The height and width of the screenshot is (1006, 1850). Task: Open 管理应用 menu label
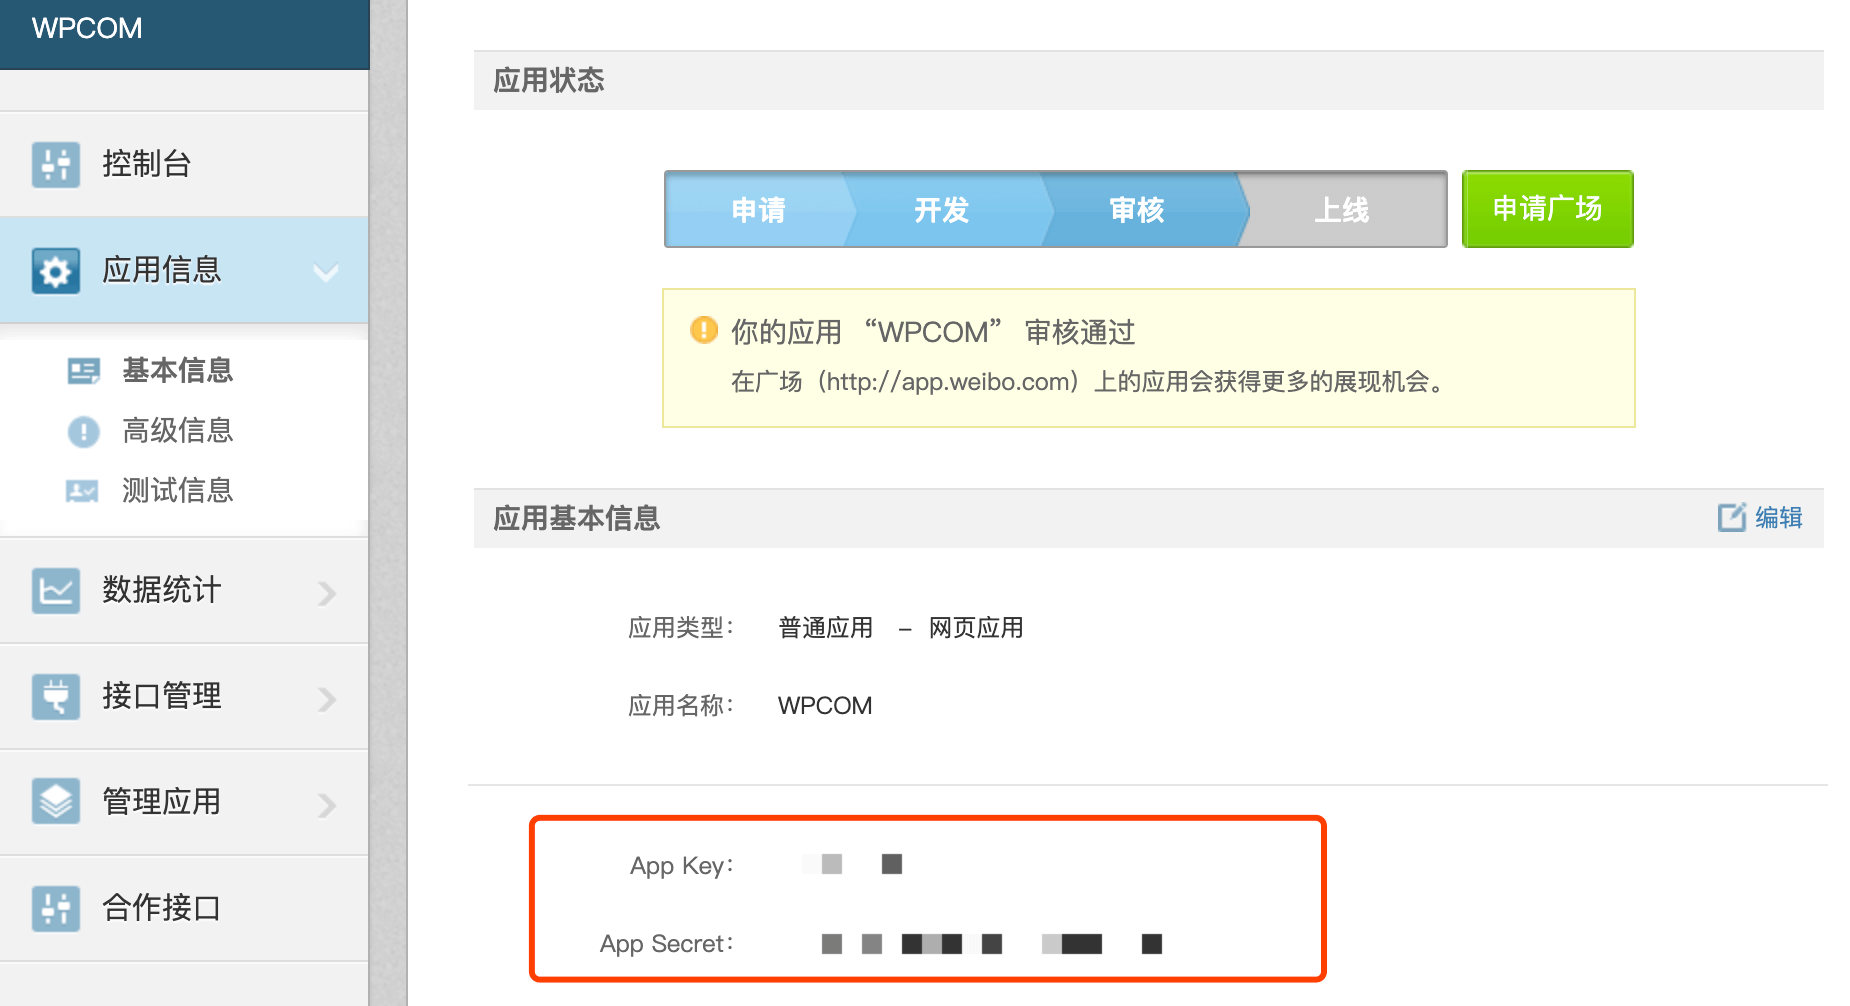click(x=162, y=802)
